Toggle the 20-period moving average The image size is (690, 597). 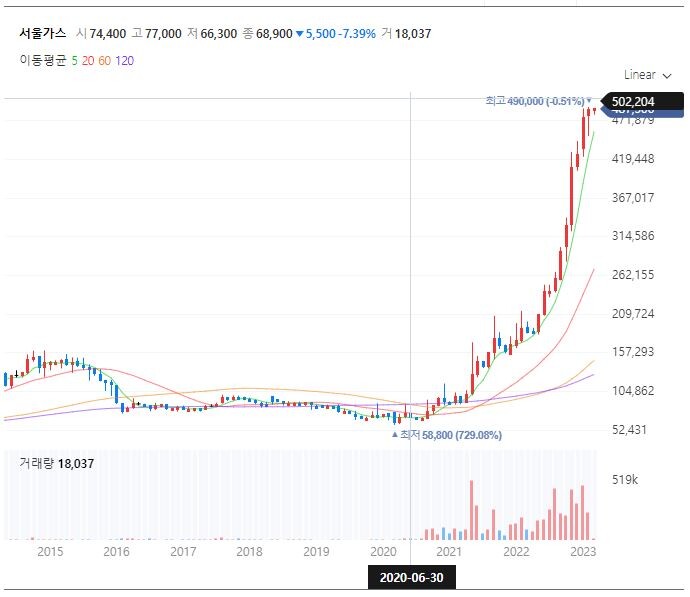click(x=87, y=61)
